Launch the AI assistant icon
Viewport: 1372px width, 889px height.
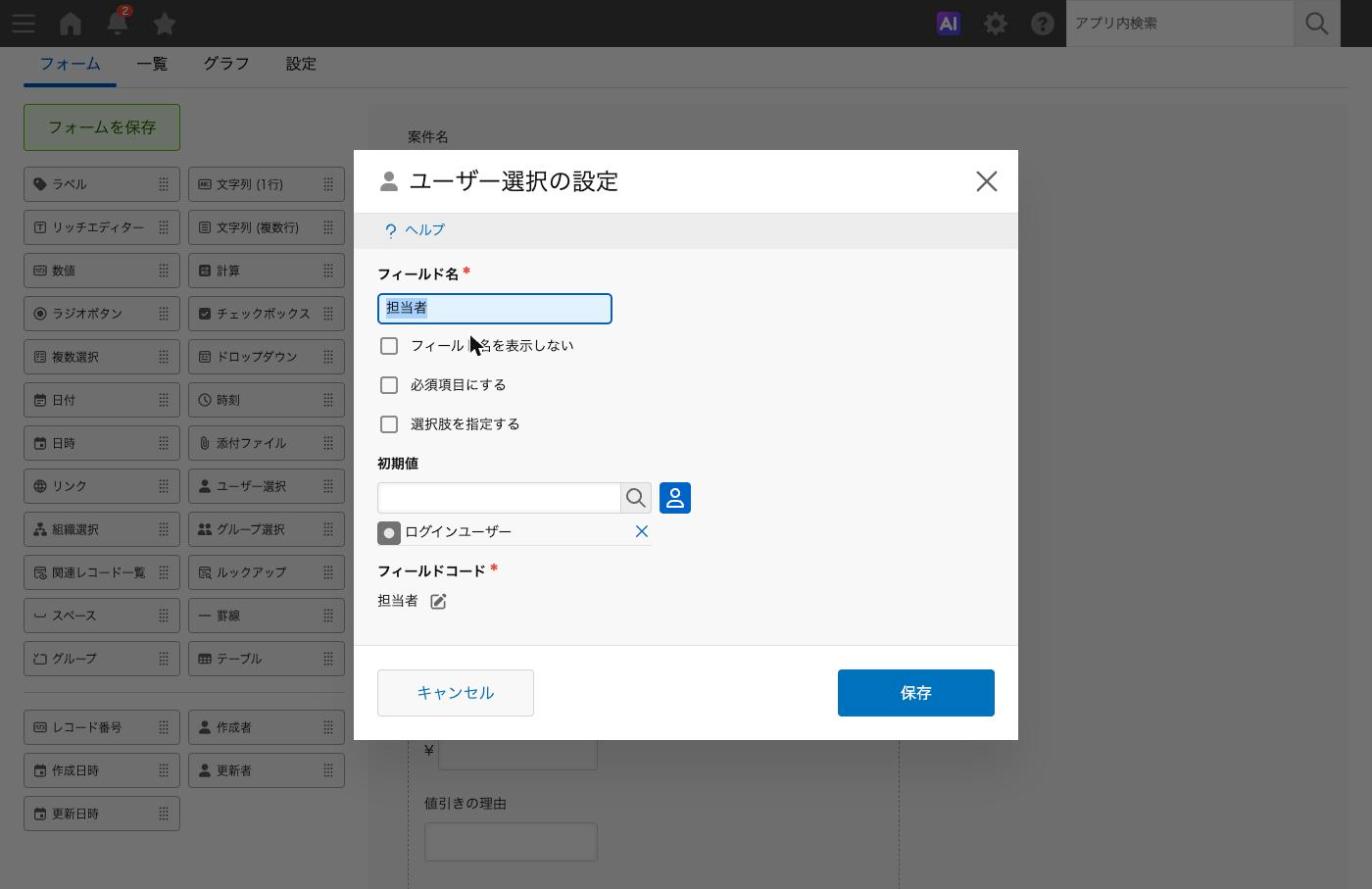point(948,23)
